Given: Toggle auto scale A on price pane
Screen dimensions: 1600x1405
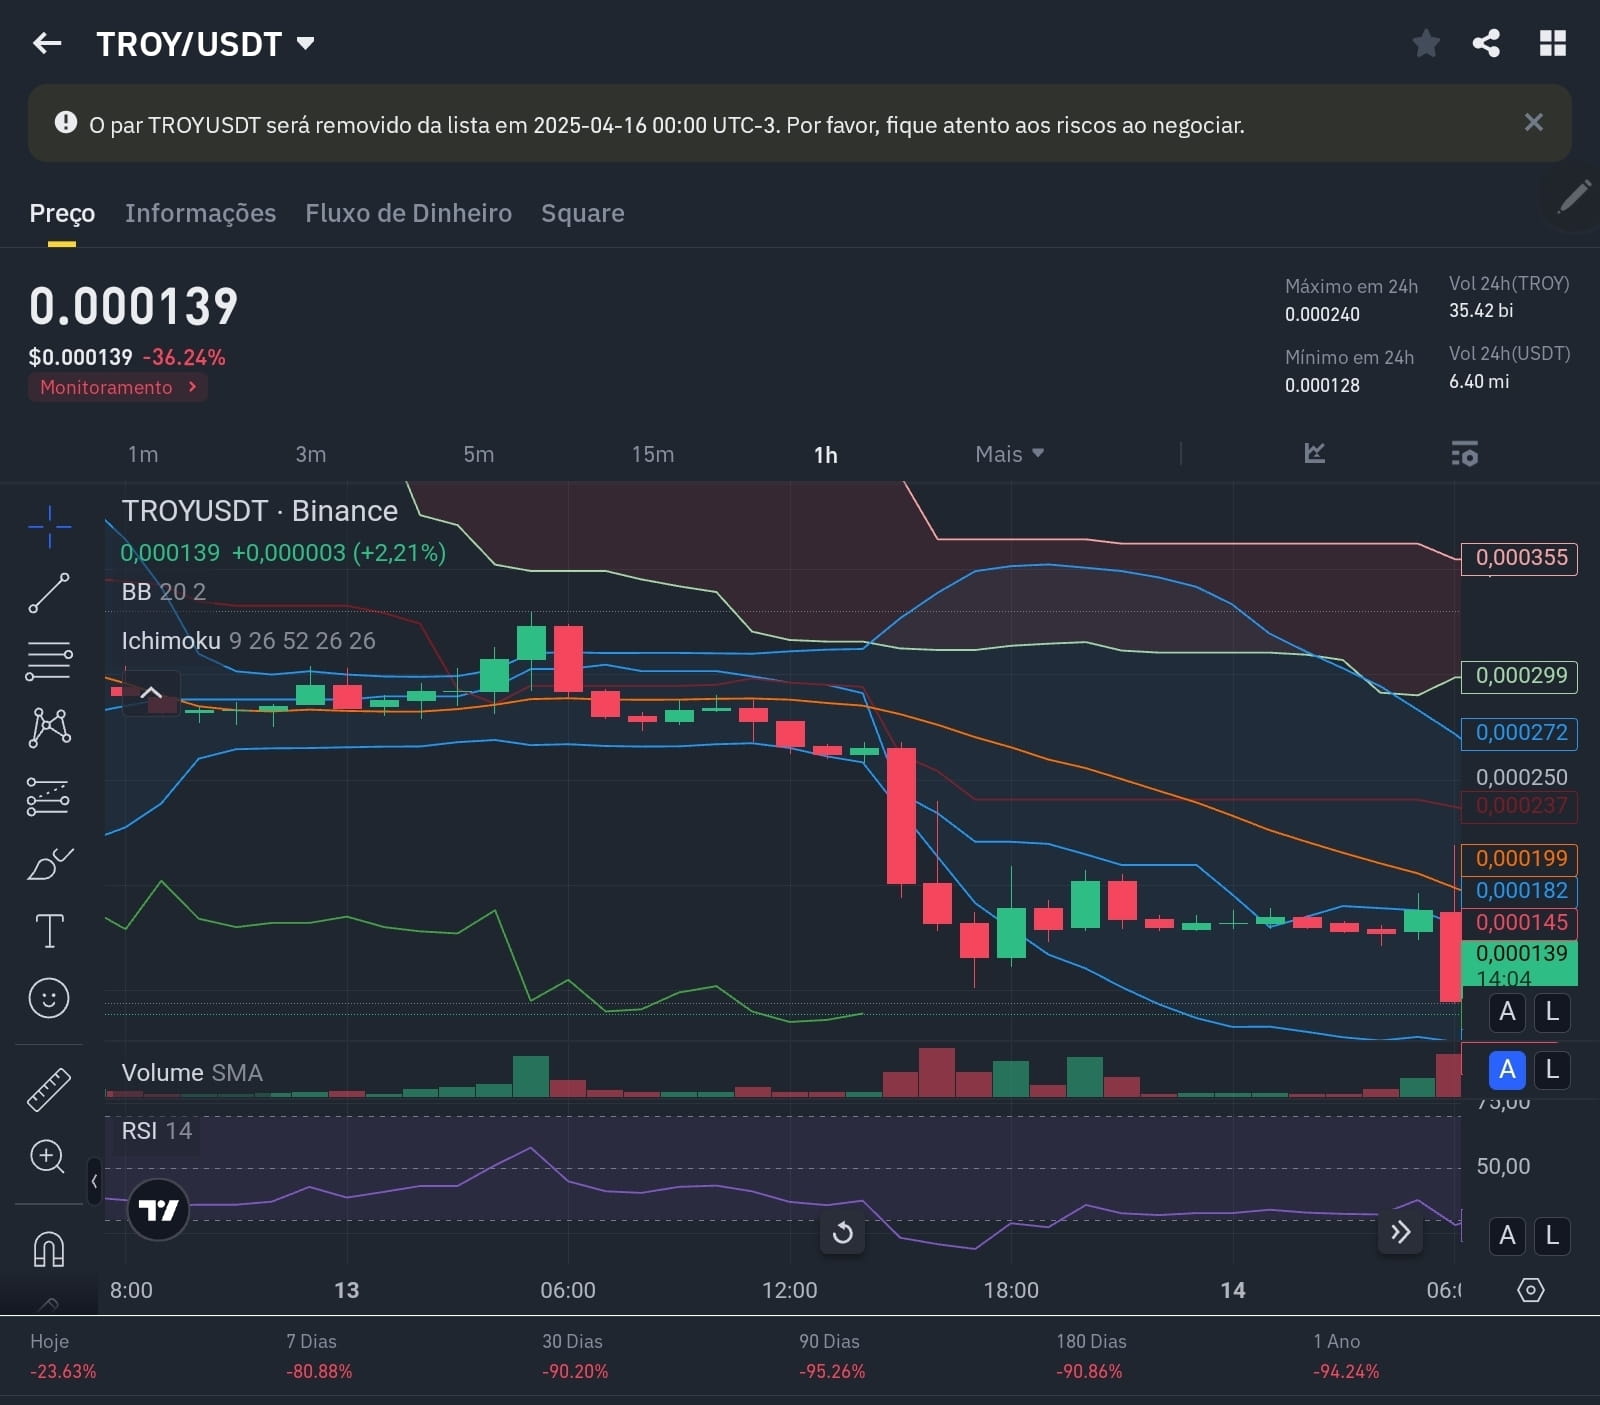Looking at the screenshot, I should click(x=1507, y=1012).
